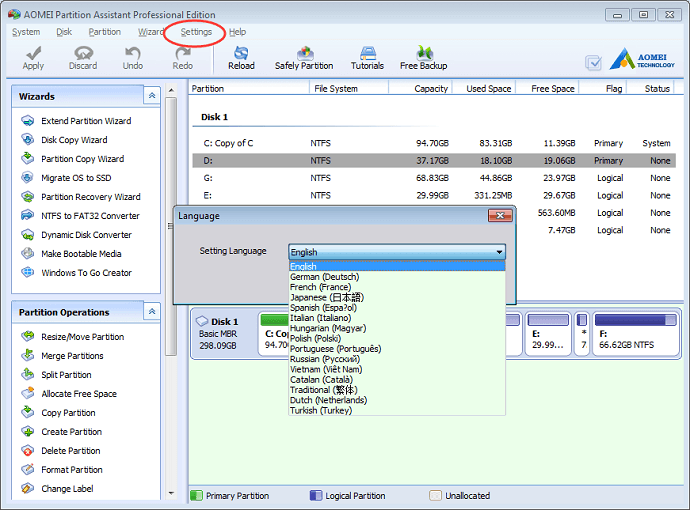The image size is (690, 510).
Task: Select Make Bootable Media
Action: point(81,253)
